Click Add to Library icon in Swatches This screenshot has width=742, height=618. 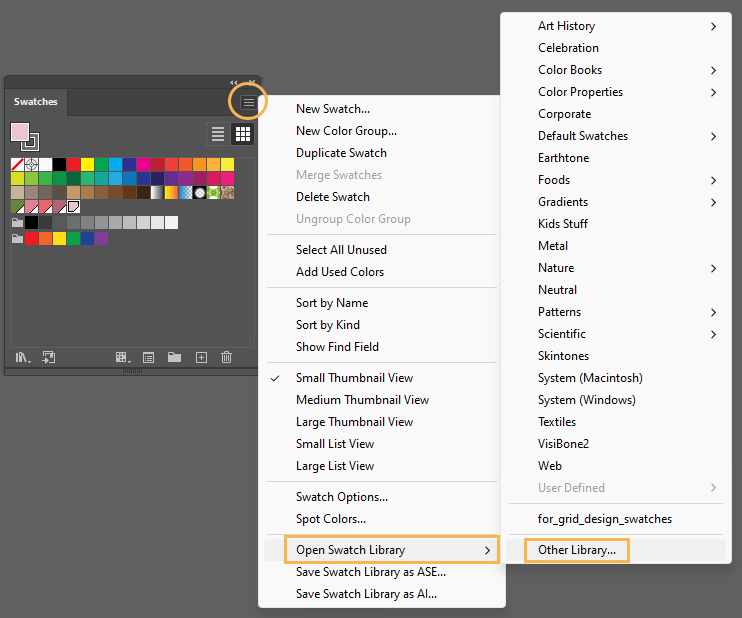49,357
